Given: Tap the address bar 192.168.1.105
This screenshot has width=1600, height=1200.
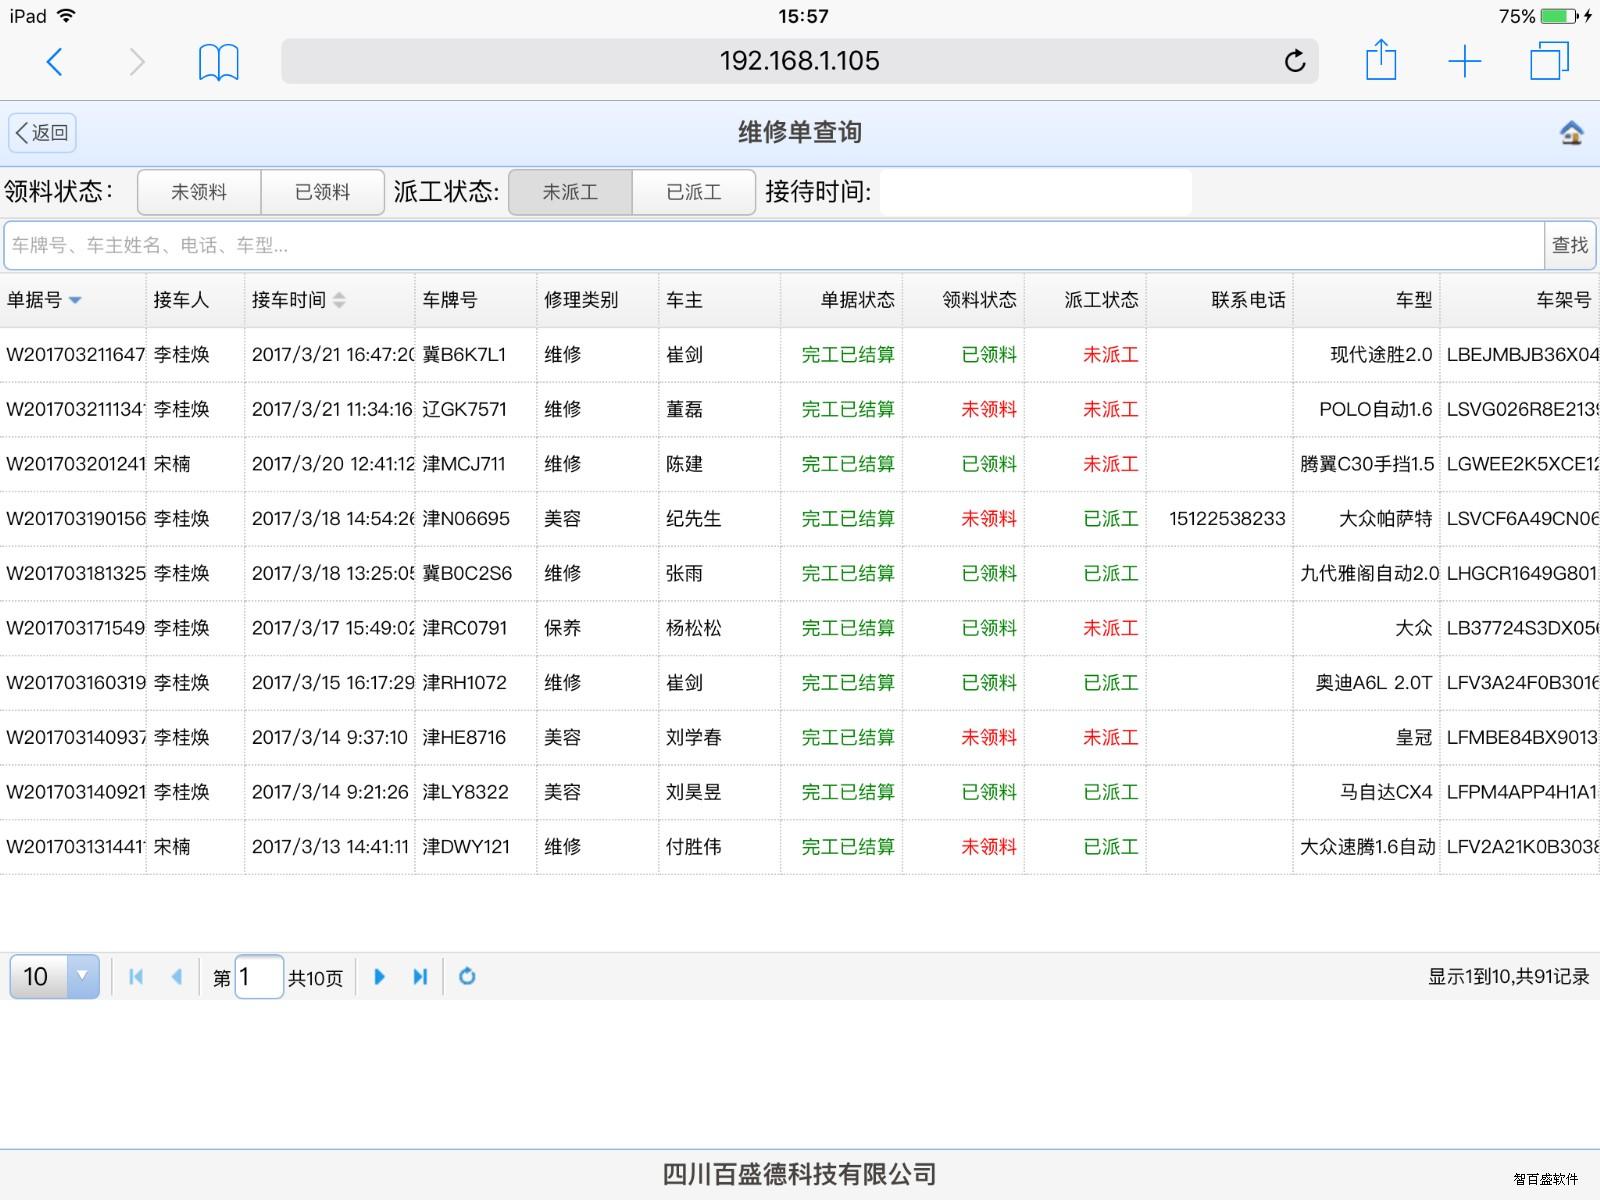Looking at the screenshot, I should [x=800, y=61].
